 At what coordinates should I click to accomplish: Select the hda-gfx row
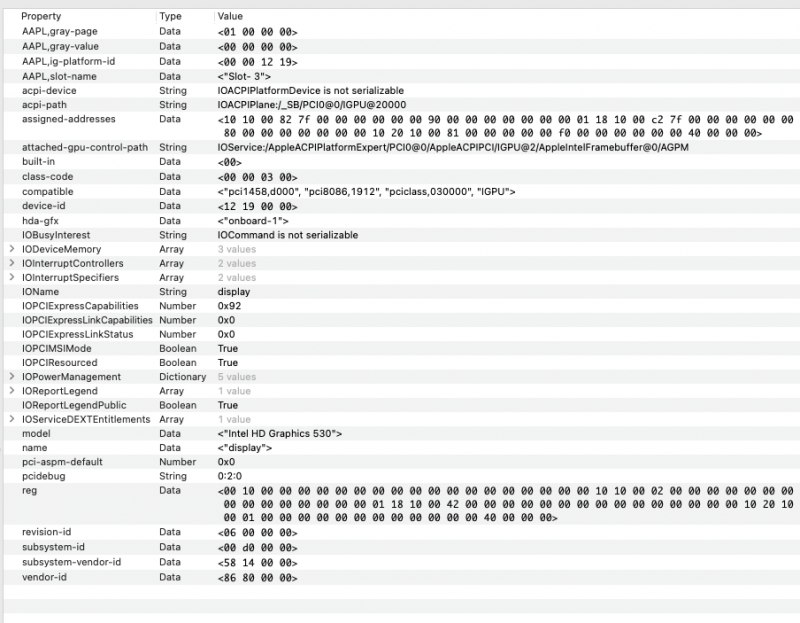click(41, 220)
